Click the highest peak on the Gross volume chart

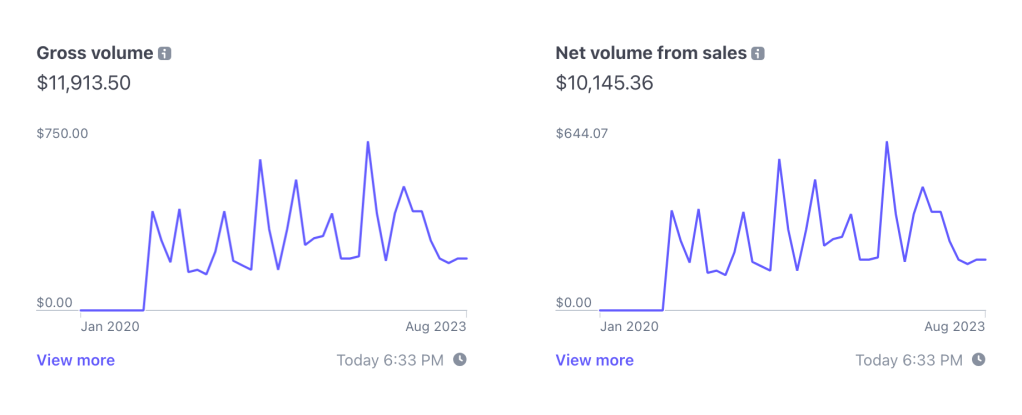(368, 142)
